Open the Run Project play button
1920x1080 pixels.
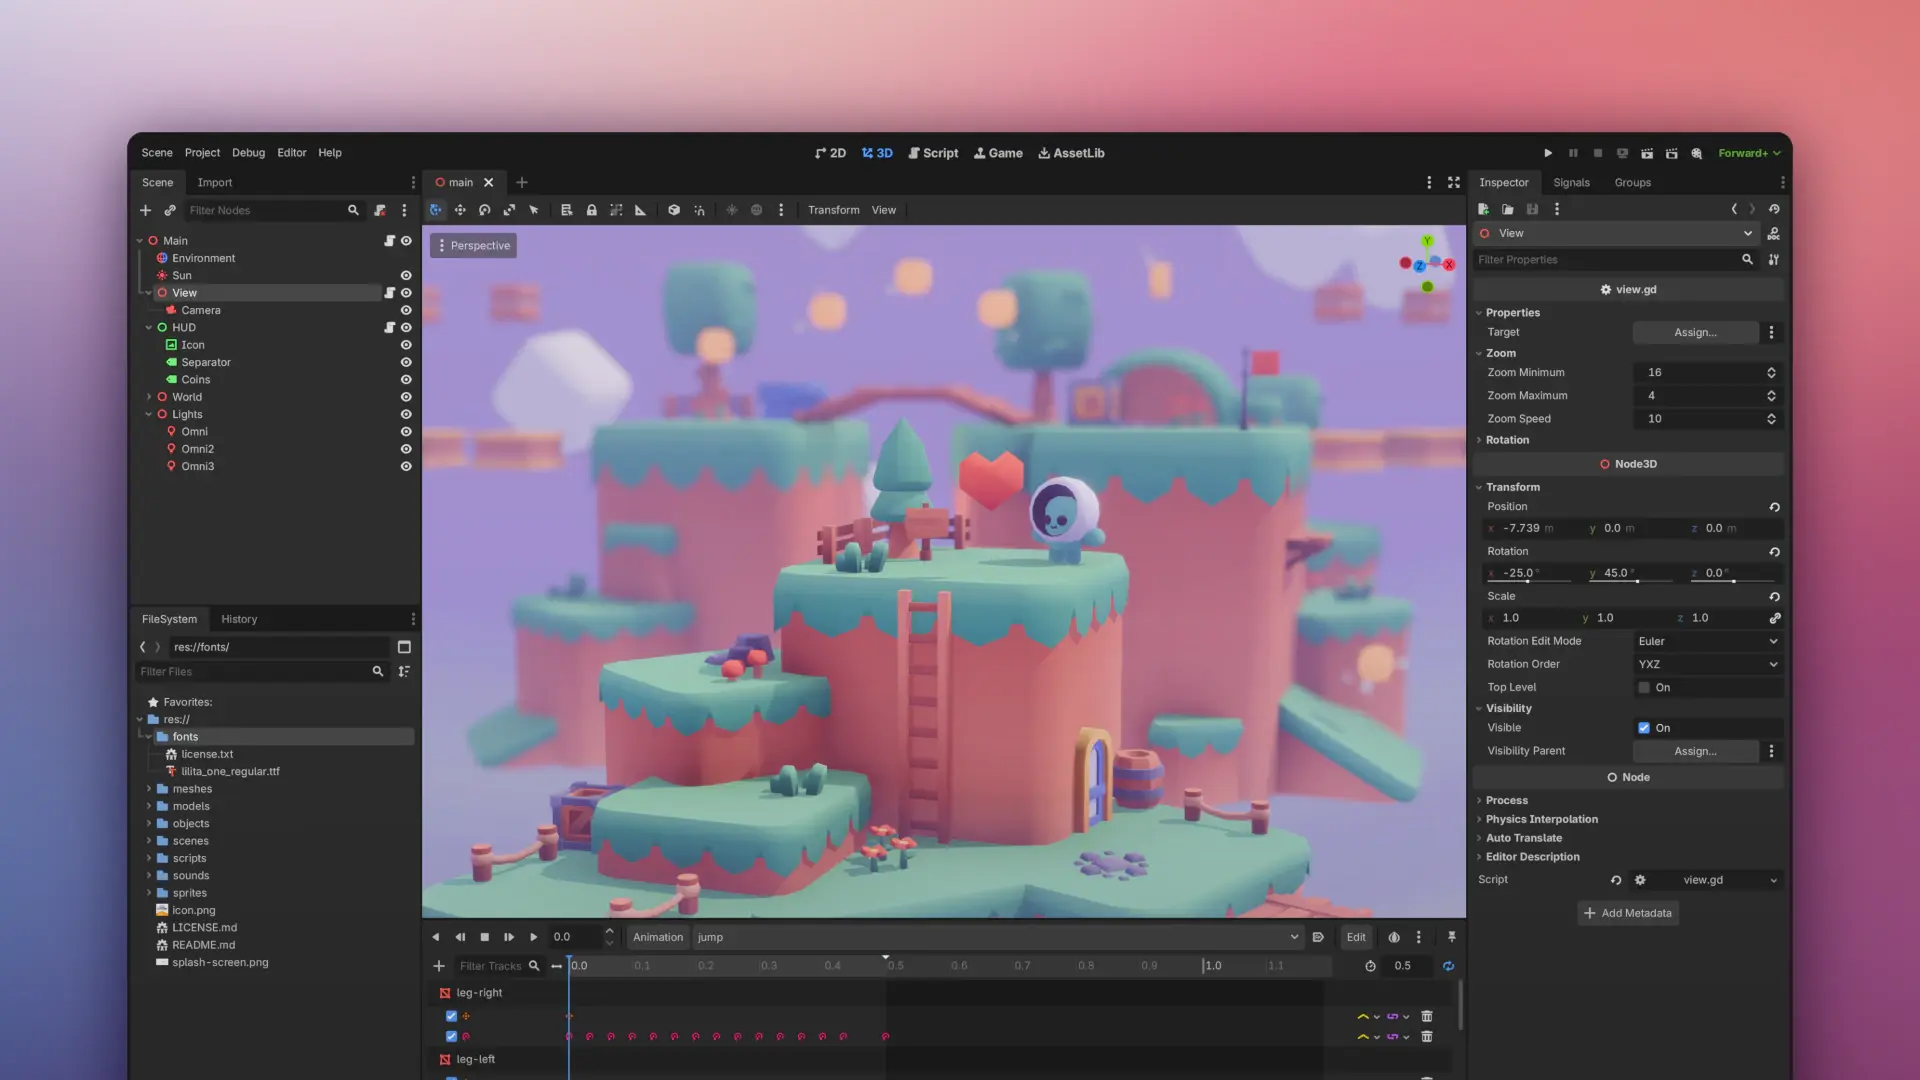click(1548, 153)
